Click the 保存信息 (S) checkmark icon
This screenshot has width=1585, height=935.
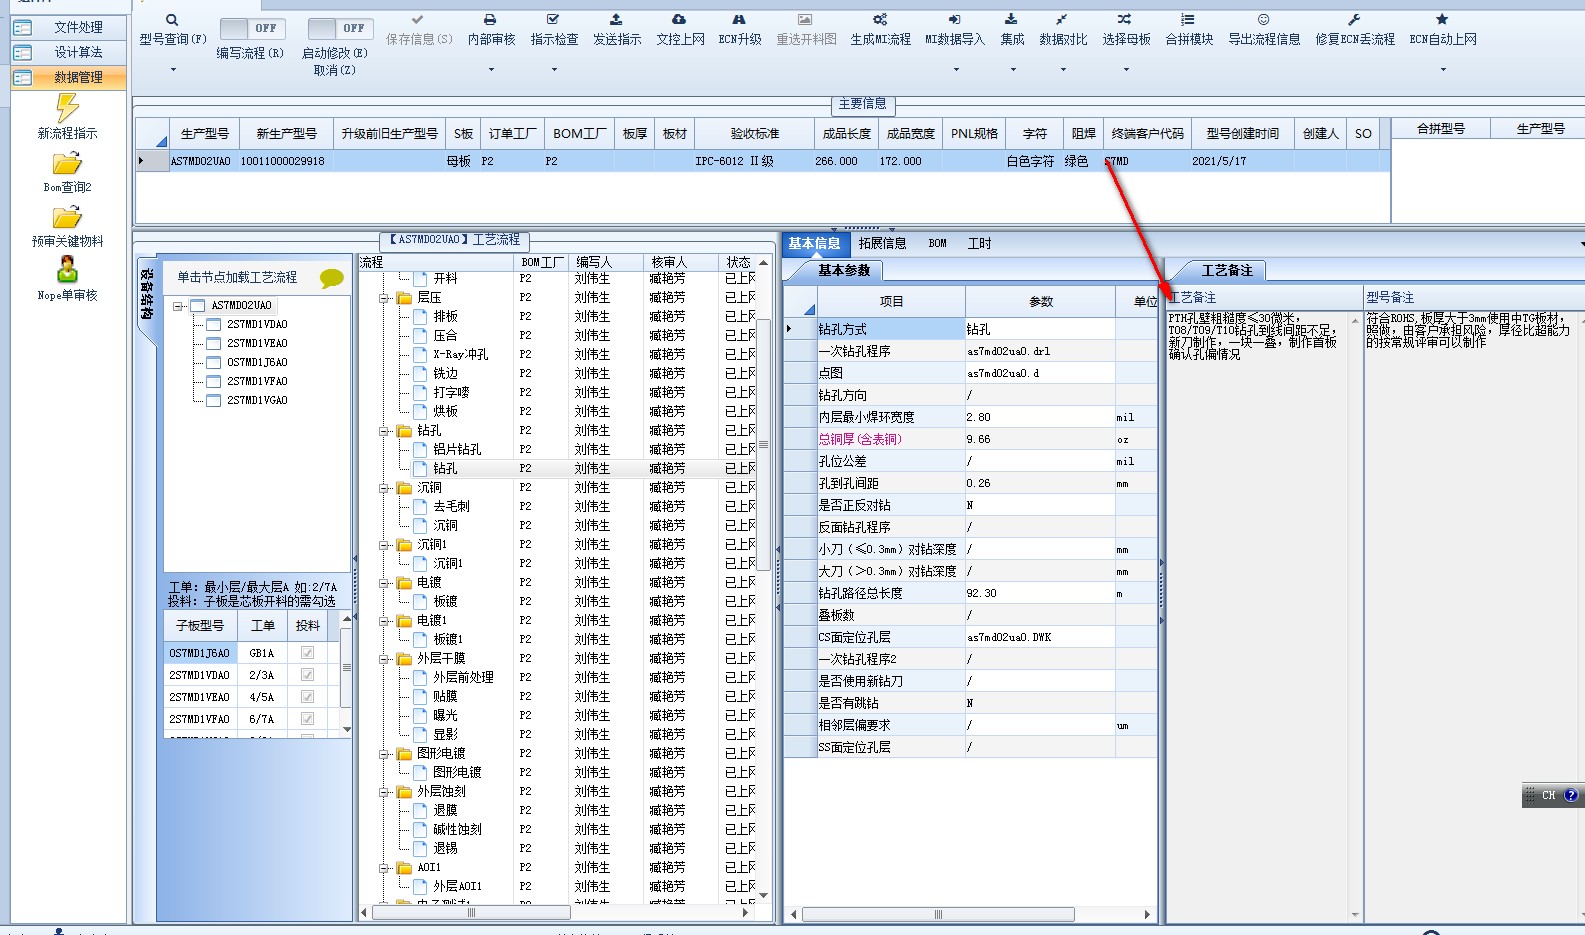click(x=418, y=20)
